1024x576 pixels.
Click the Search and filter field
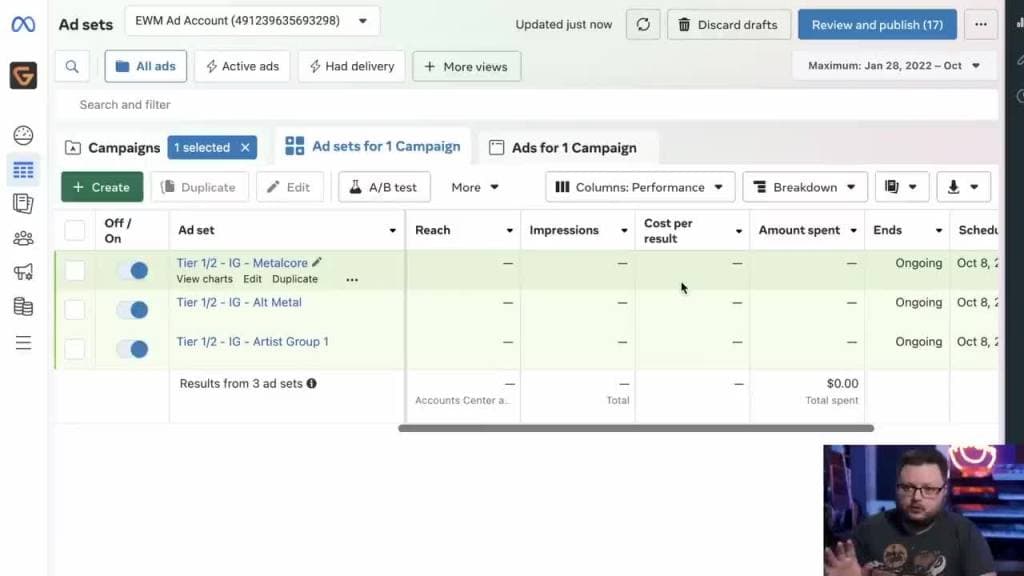(x=526, y=104)
